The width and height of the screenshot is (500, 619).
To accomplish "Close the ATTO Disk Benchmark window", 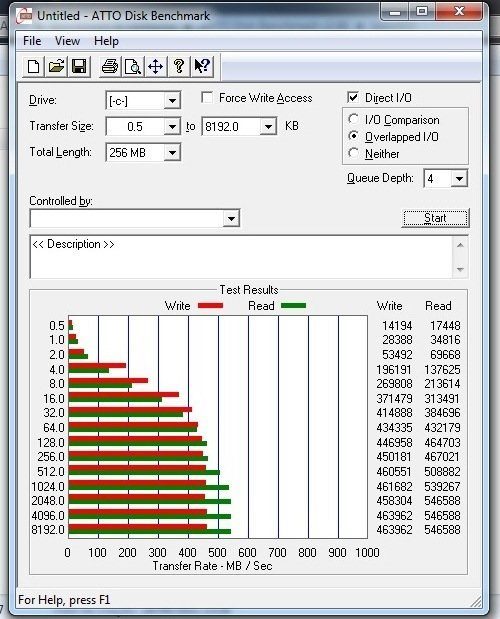I will tap(459, 12).
